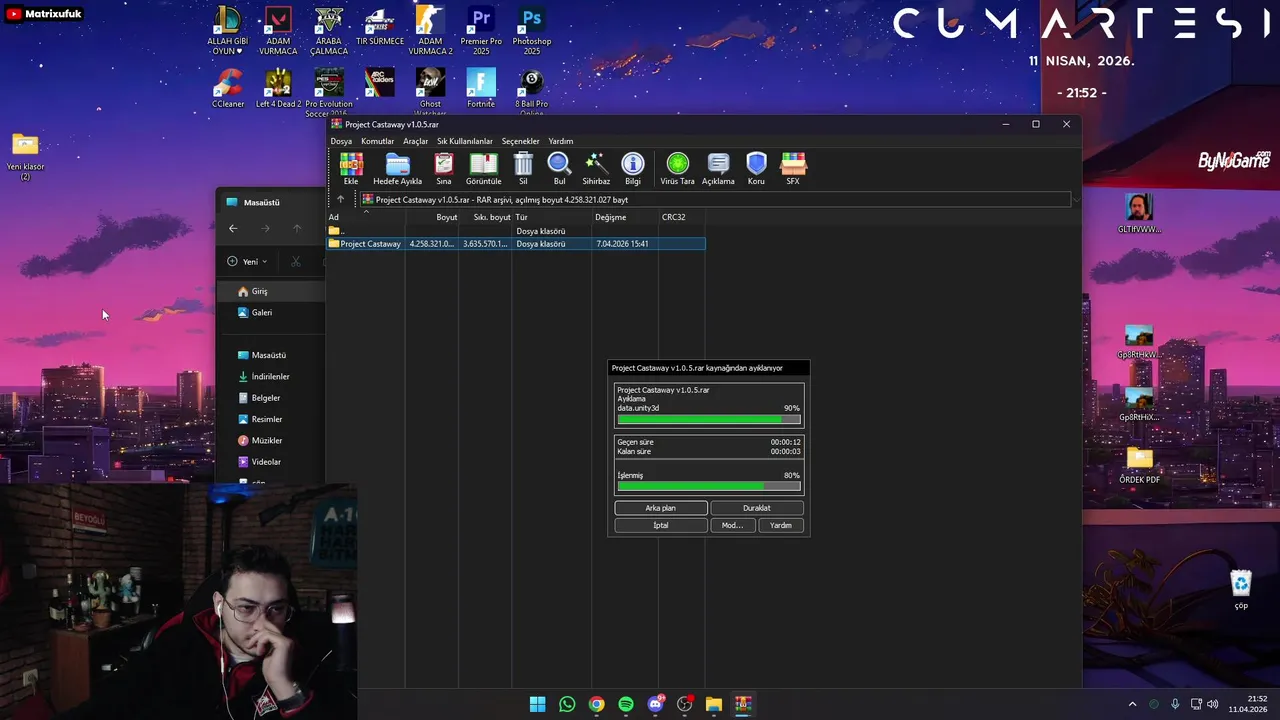Select the Left 4 Dead 2 desktop icon
The height and width of the screenshot is (720, 1280).
[278, 88]
